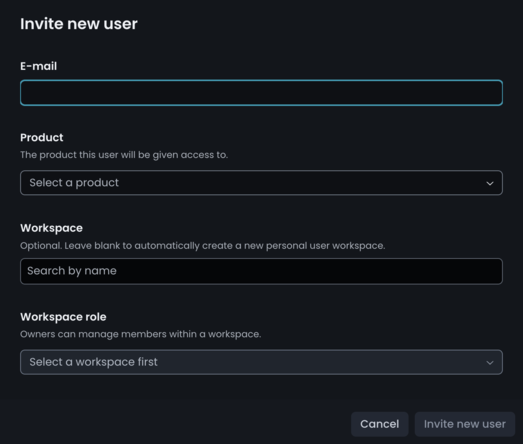Submit with the Invite new user button
The height and width of the screenshot is (444, 523).
(x=465, y=424)
